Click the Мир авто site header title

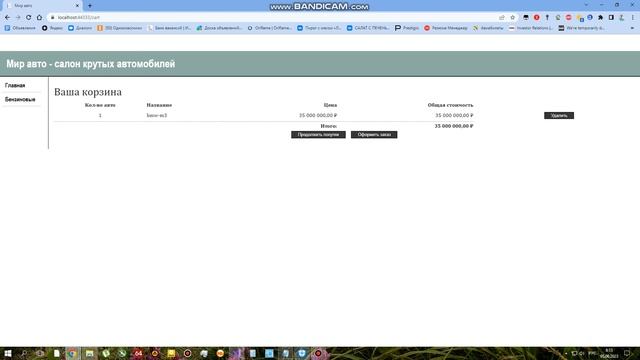coord(91,64)
